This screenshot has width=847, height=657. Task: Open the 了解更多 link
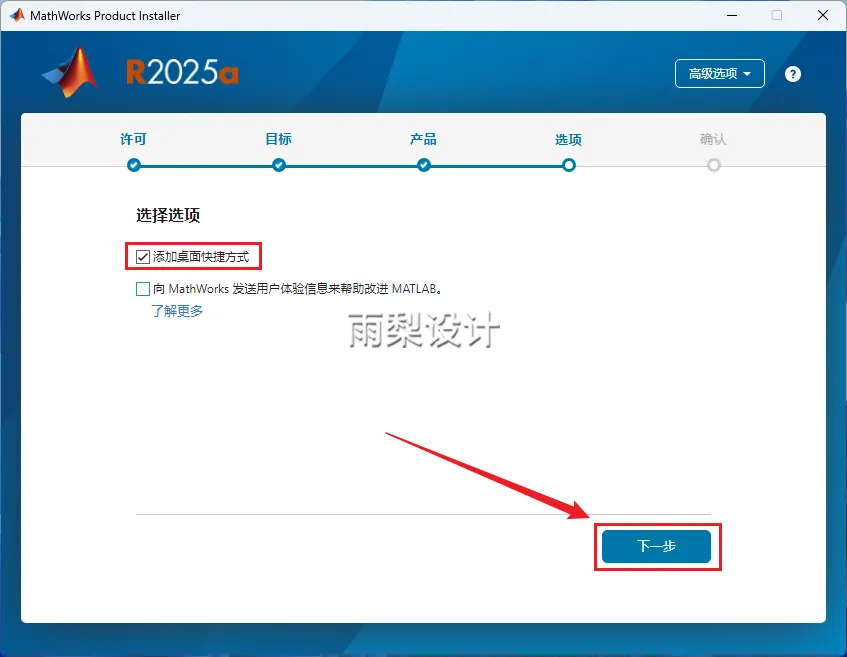(x=177, y=311)
